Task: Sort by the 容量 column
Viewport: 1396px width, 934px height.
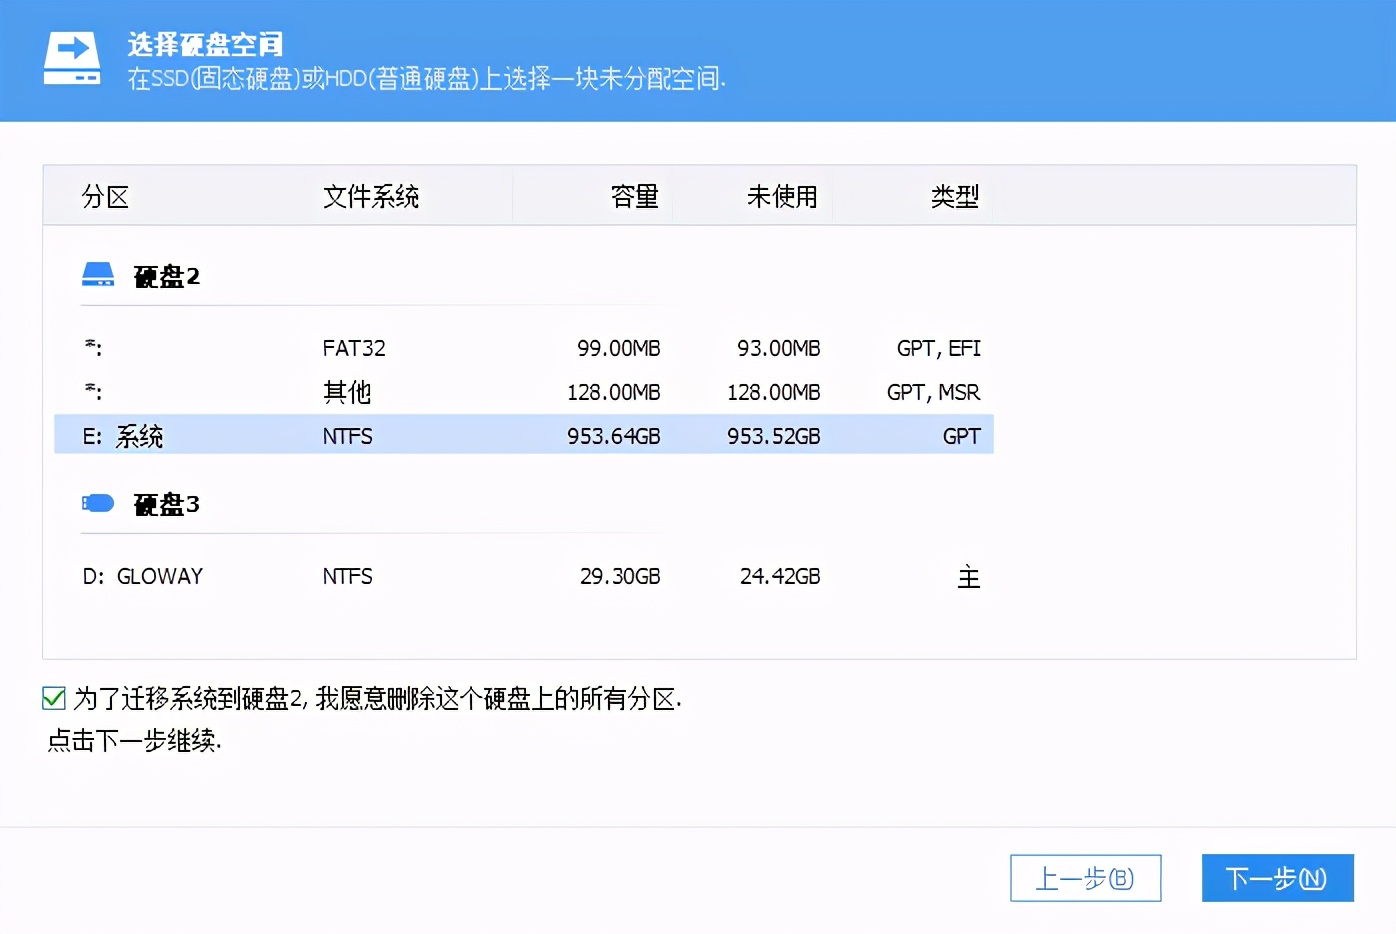Action: click(634, 196)
